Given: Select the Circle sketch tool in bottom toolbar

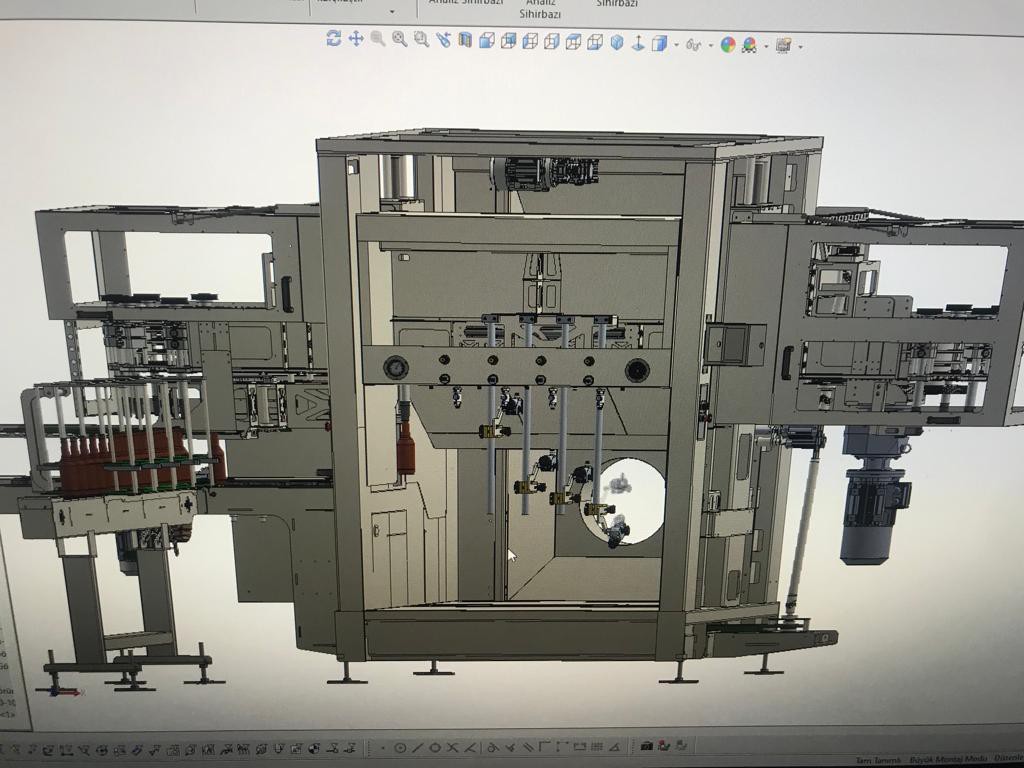Looking at the screenshot, I should tap(400, 748).
